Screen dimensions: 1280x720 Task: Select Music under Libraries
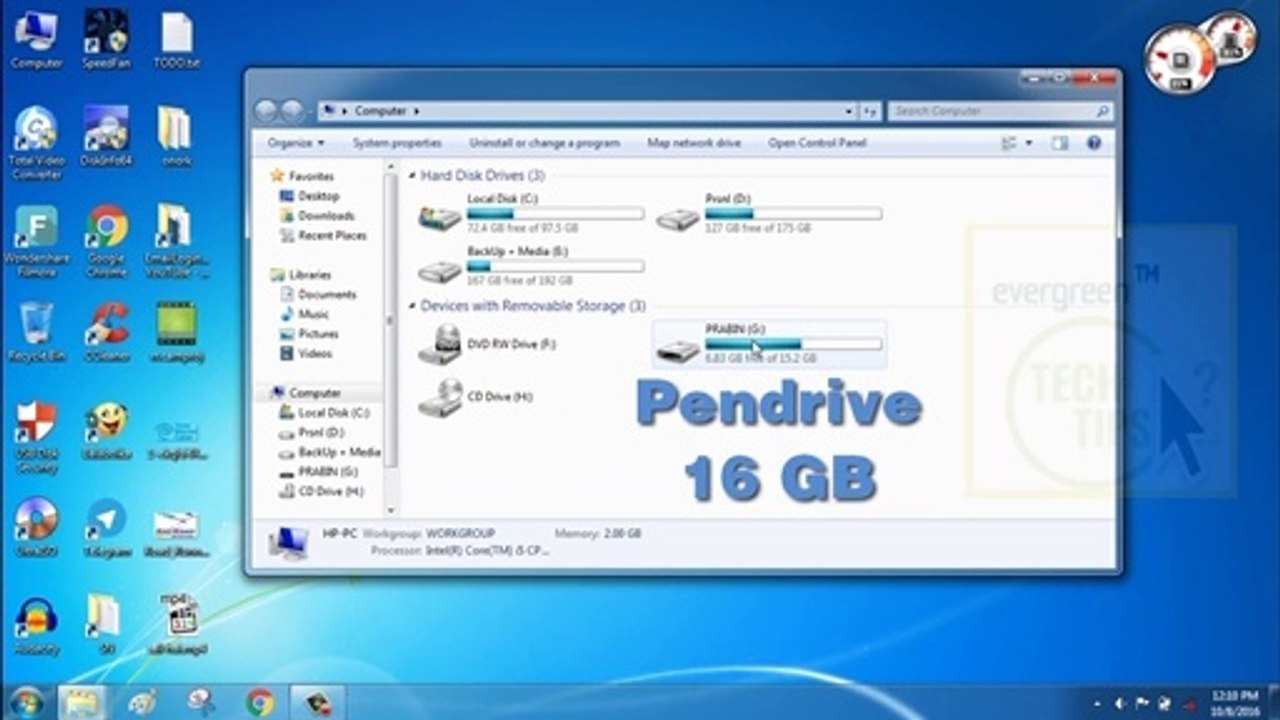point(304,314)
